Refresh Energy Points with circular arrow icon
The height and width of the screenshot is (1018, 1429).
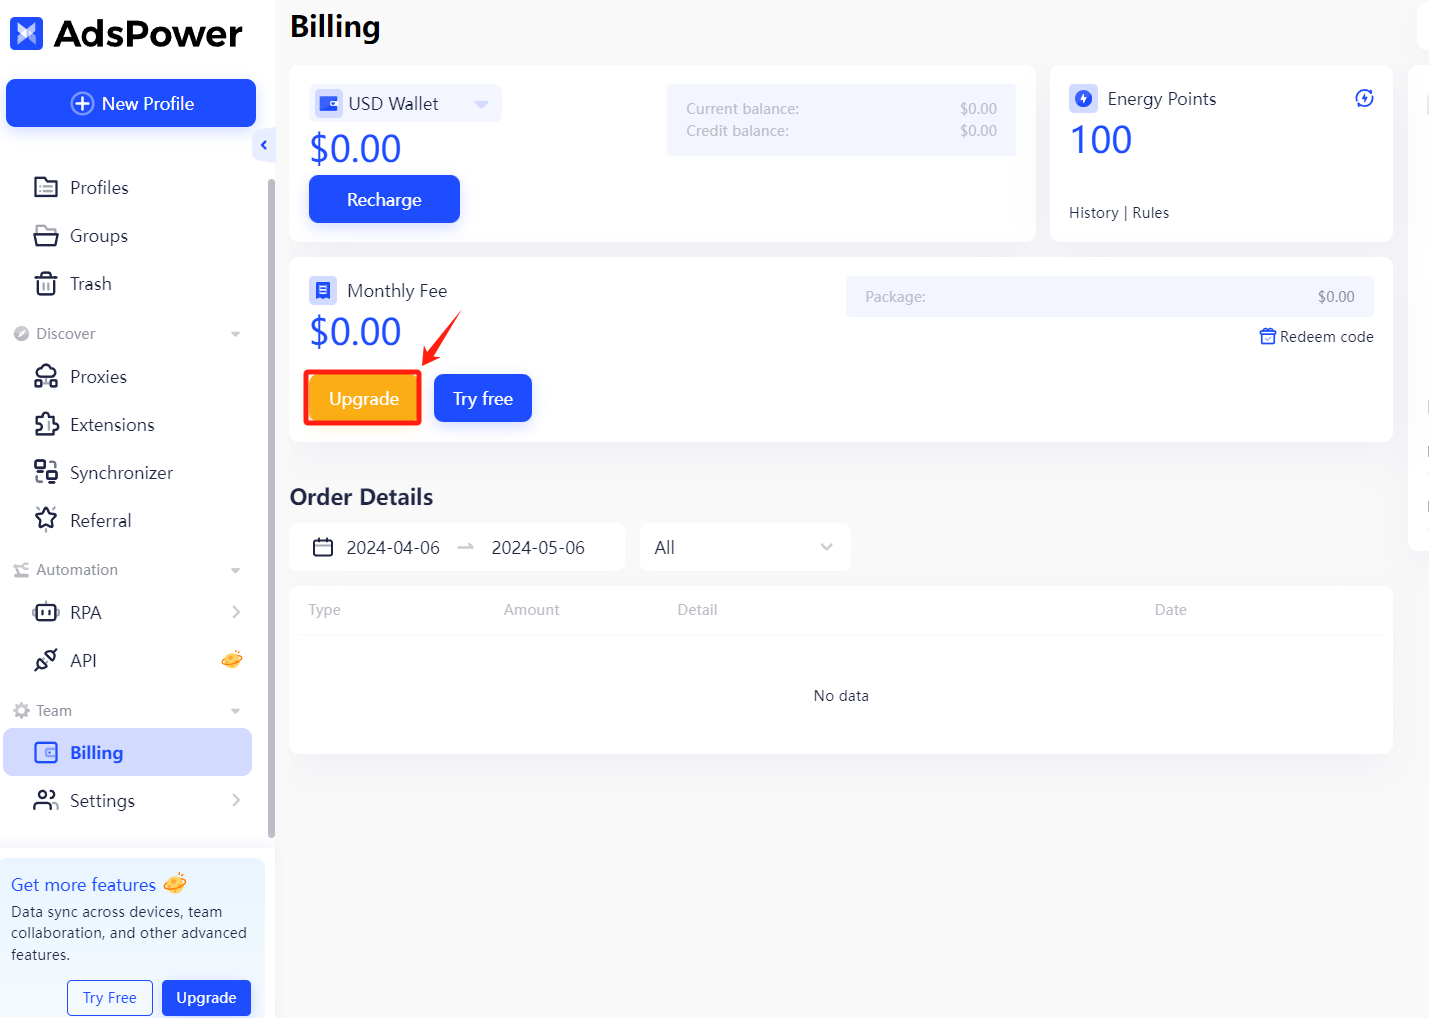click(x=1364, y=98)
